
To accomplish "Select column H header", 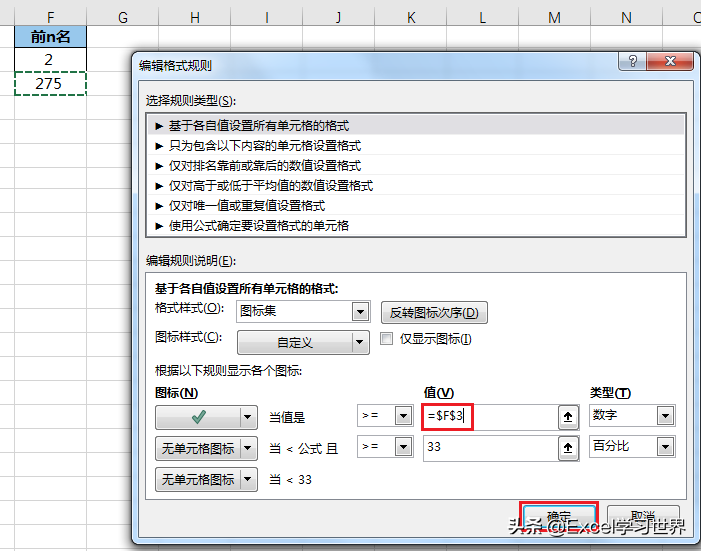I will (194, 17).
